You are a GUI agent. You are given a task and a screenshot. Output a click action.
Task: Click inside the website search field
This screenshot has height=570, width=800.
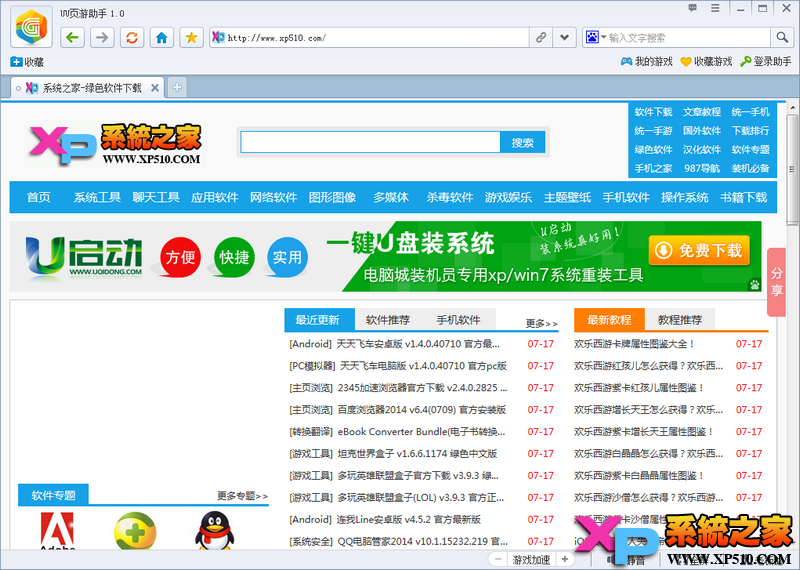pyautogui.click(x=370, y=142)
